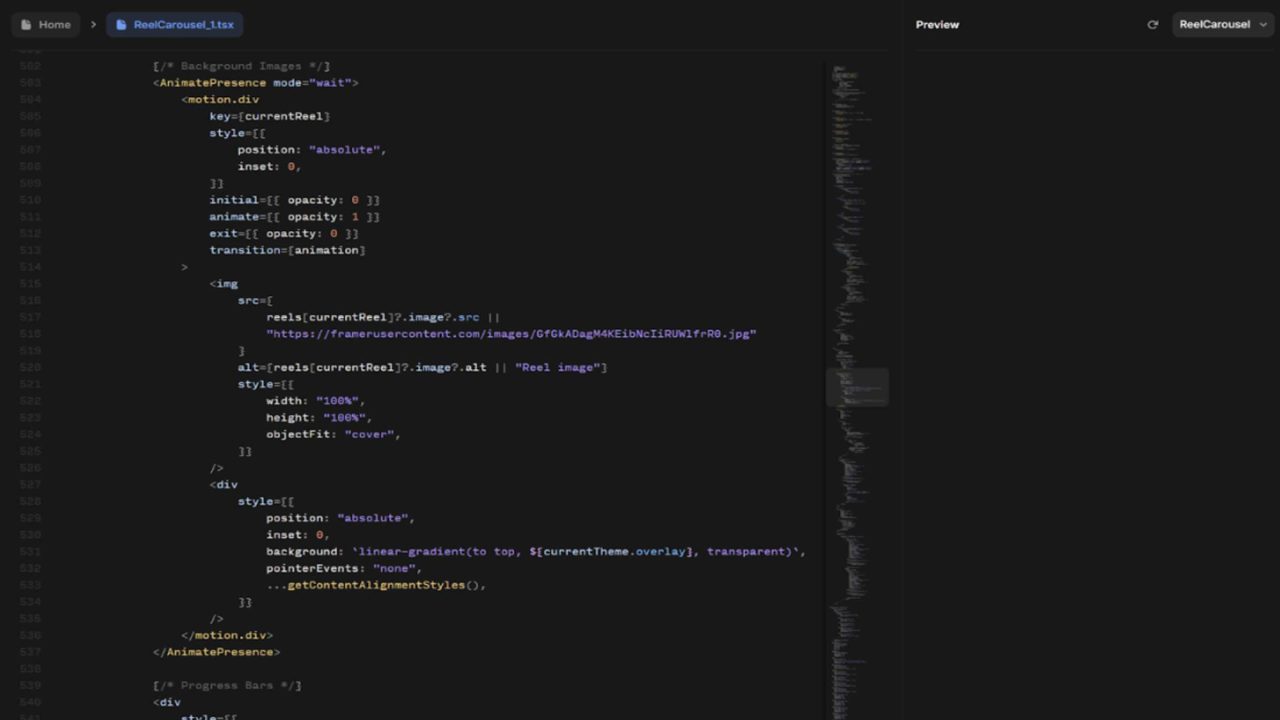The image size is (1280, 720).
Task: Click the Preview panel title
Action: click(937, 25)
